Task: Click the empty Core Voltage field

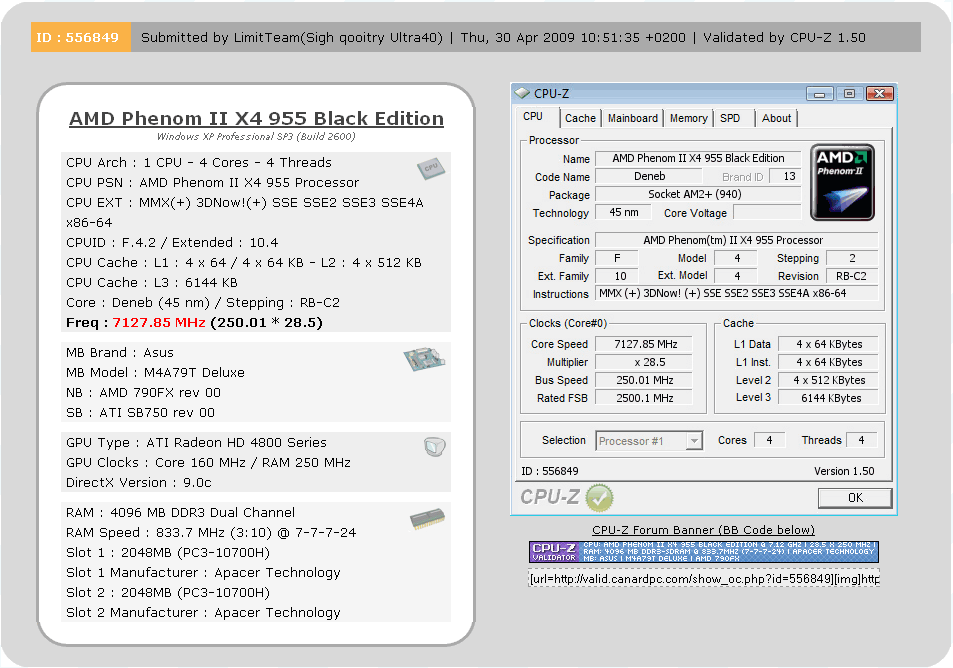Action: 768,213
